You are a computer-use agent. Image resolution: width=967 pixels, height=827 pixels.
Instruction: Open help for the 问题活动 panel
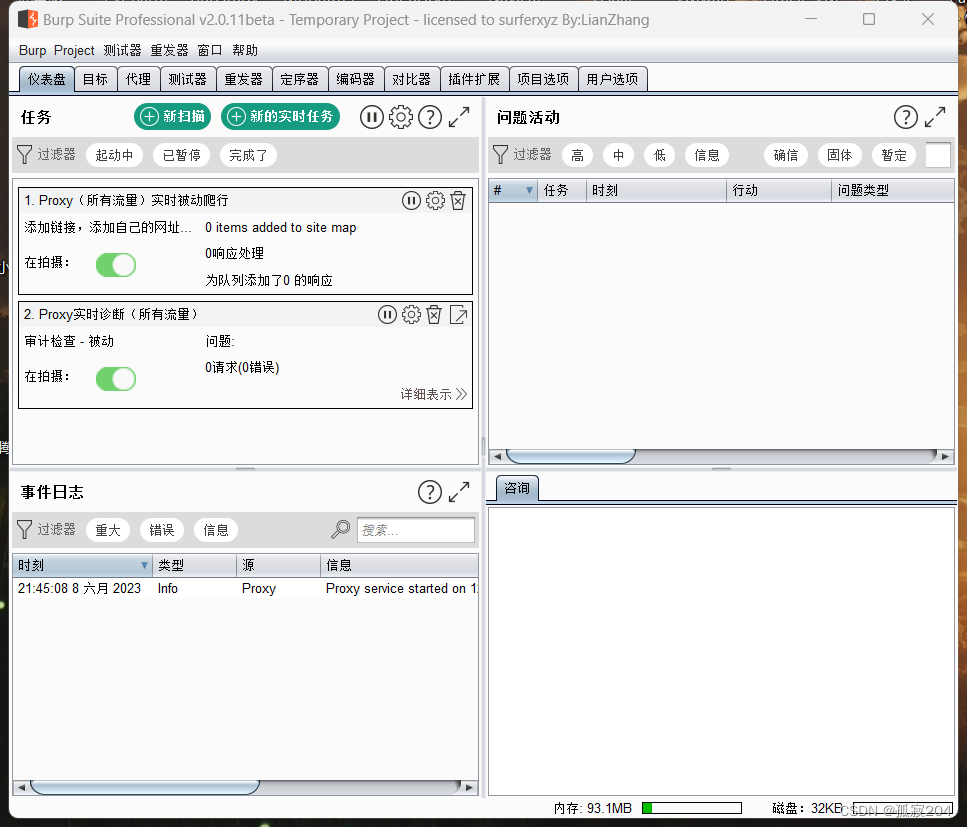pyautogui.click(x=905, y=116)
